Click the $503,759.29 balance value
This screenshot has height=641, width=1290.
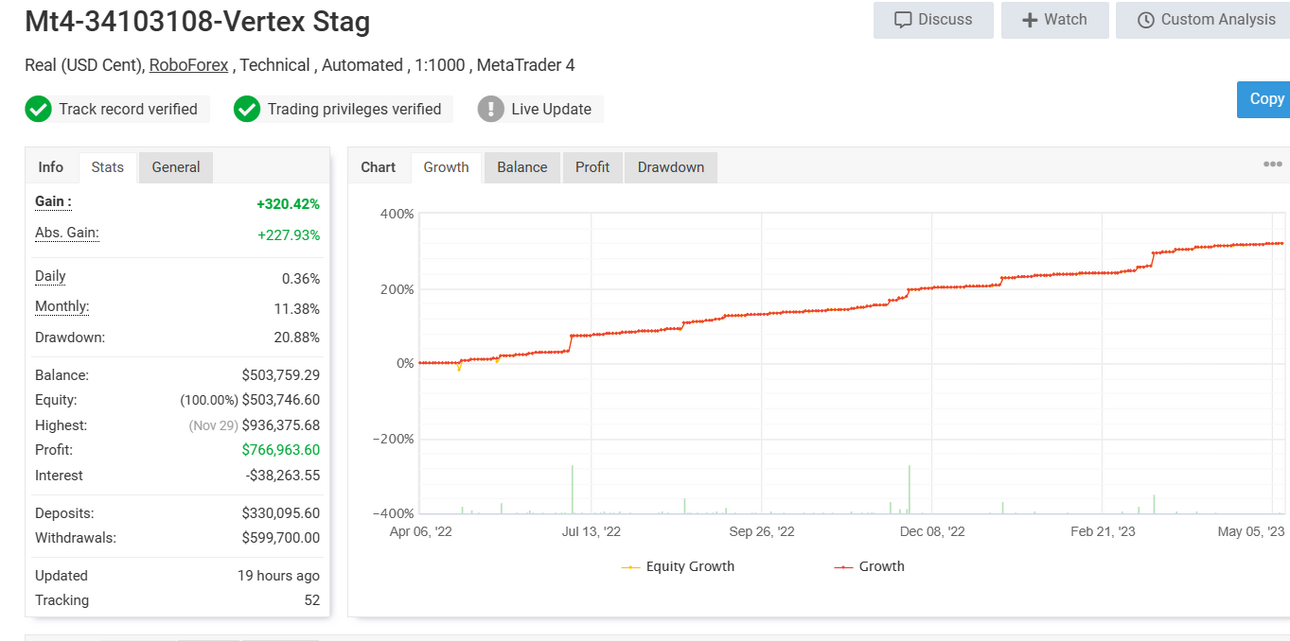[x=281, y=376]
